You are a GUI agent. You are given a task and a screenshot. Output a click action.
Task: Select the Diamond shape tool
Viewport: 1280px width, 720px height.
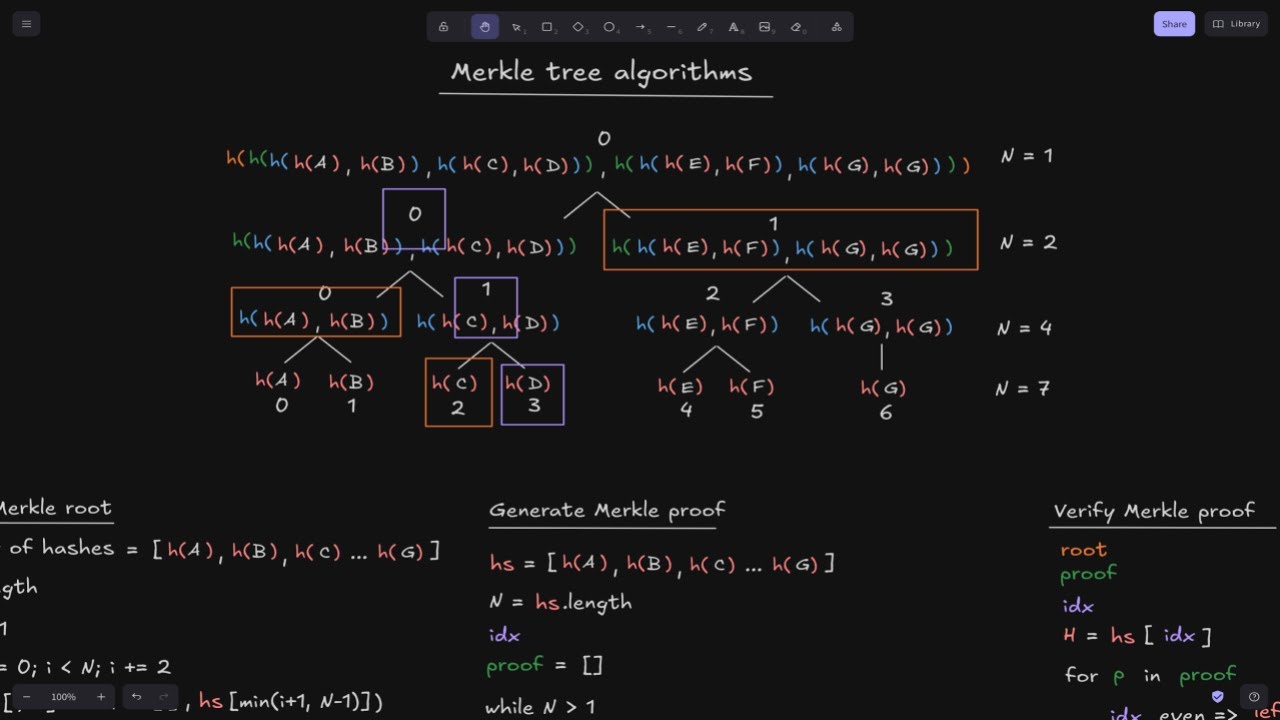pyautogui.click(x=578, y=27)
